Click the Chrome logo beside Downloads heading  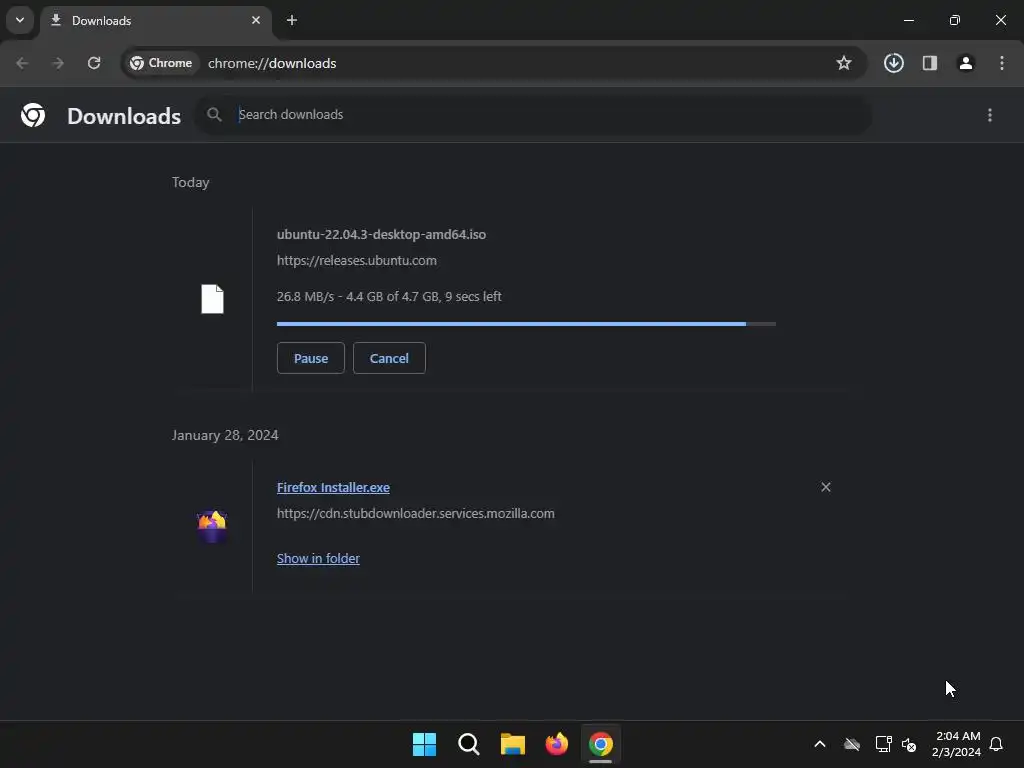coord(33,116)
